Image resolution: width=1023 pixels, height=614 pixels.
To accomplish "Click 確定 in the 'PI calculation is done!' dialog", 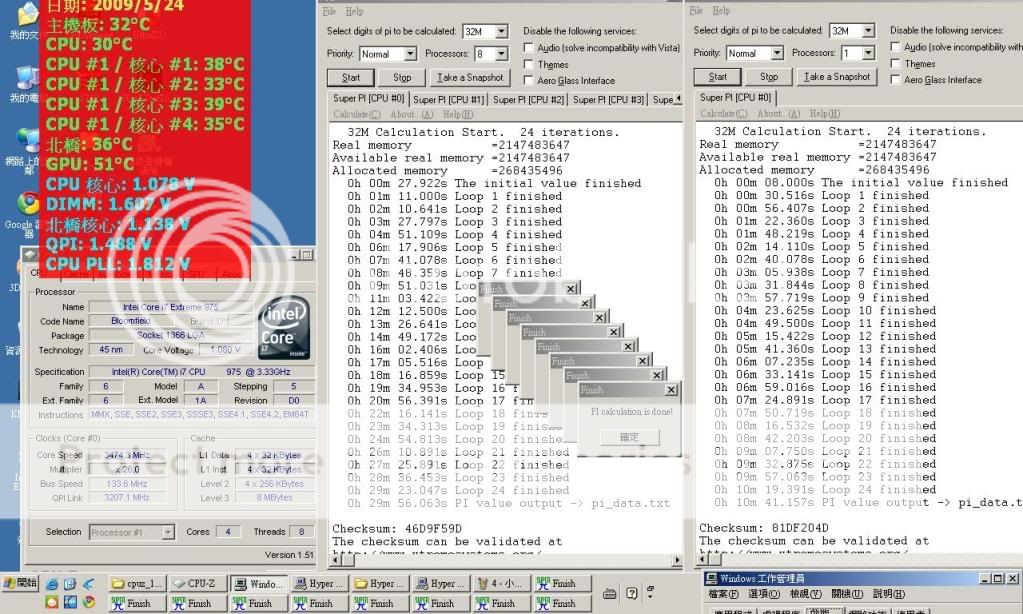I will pyautogui.click(x=629, y=437).
